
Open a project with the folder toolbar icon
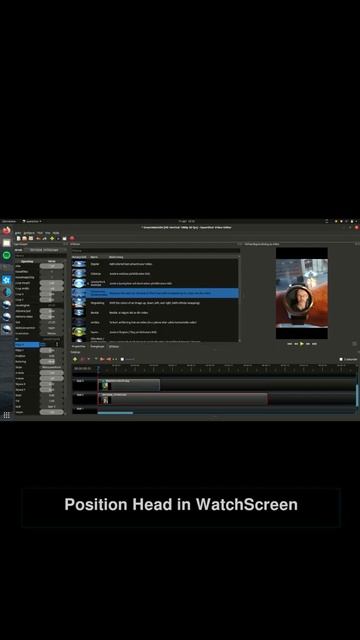tap(24, 238)
